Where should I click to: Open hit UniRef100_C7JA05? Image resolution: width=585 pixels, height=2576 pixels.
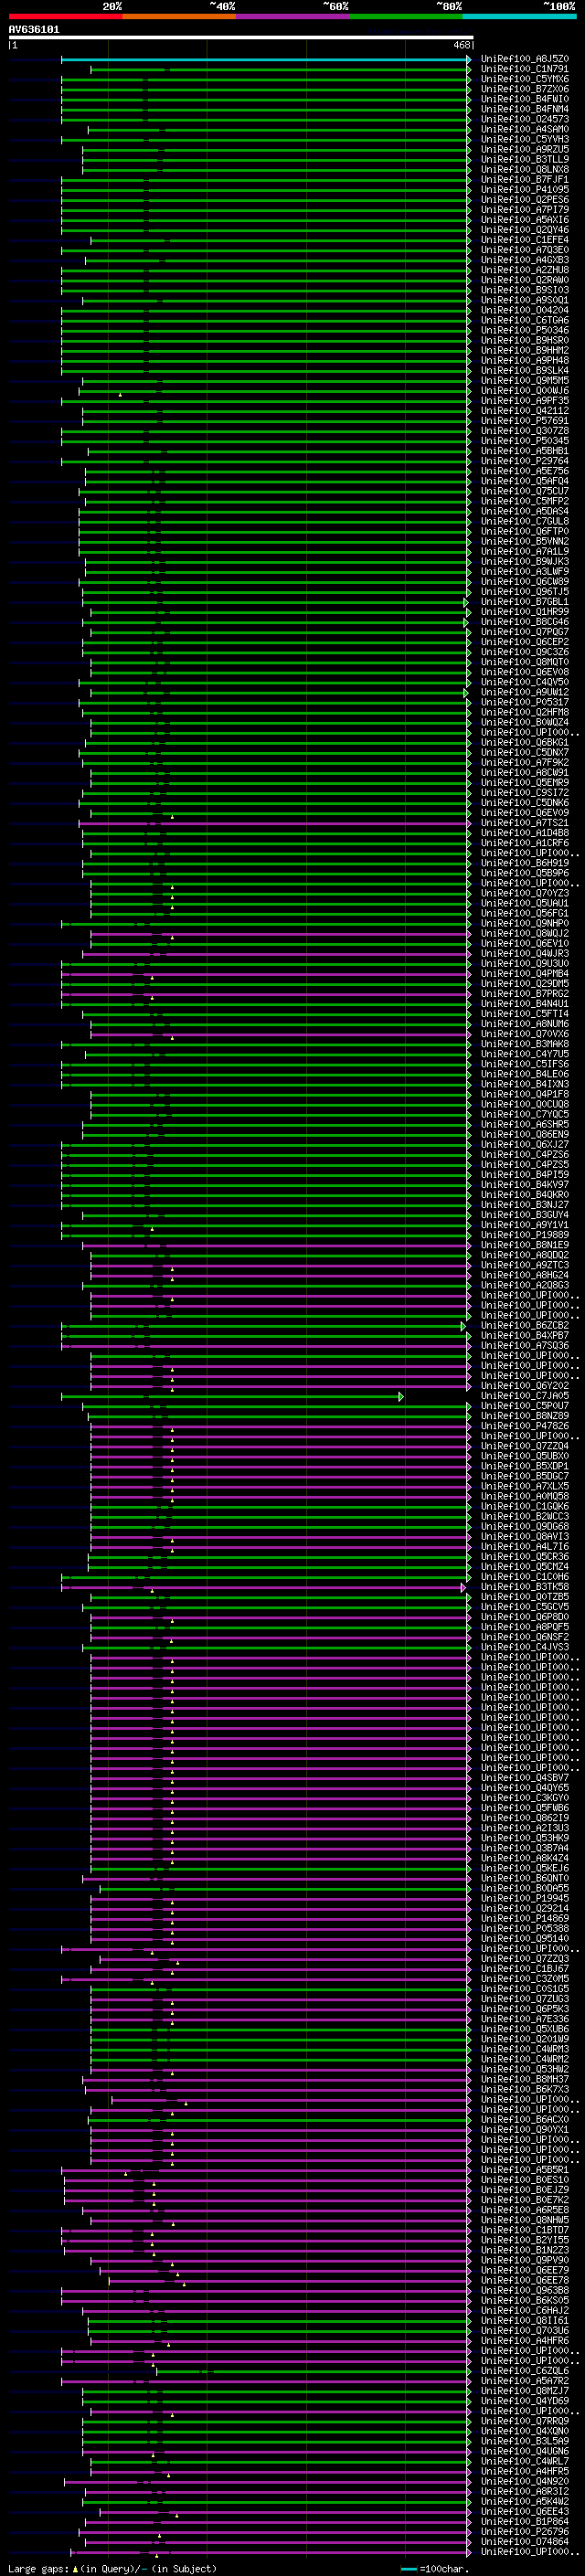[525, 1396]
